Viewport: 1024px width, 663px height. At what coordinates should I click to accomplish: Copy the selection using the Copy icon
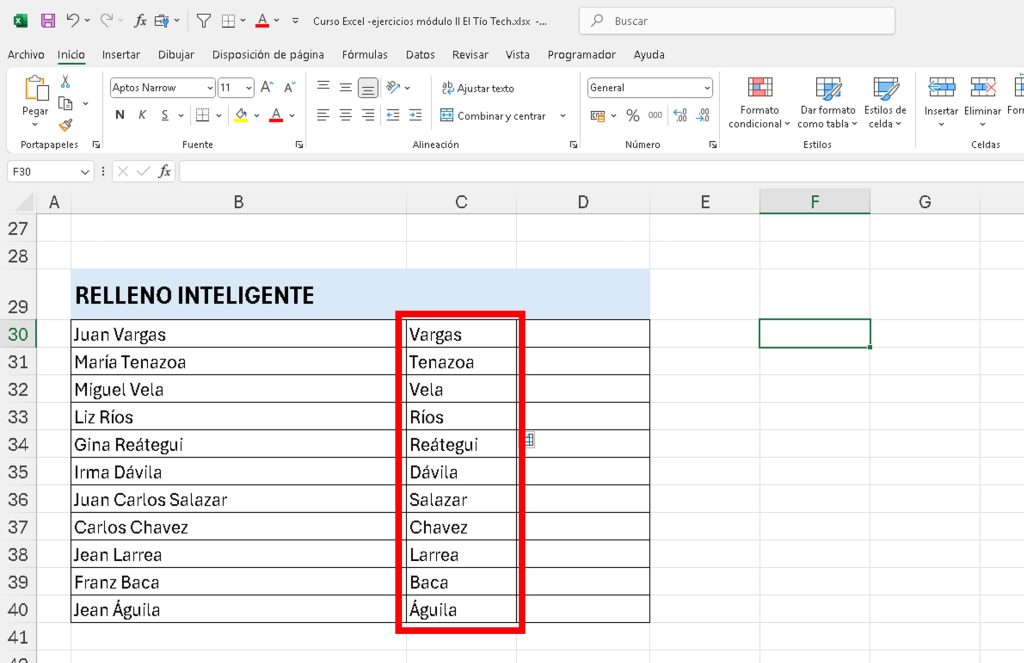65,103
